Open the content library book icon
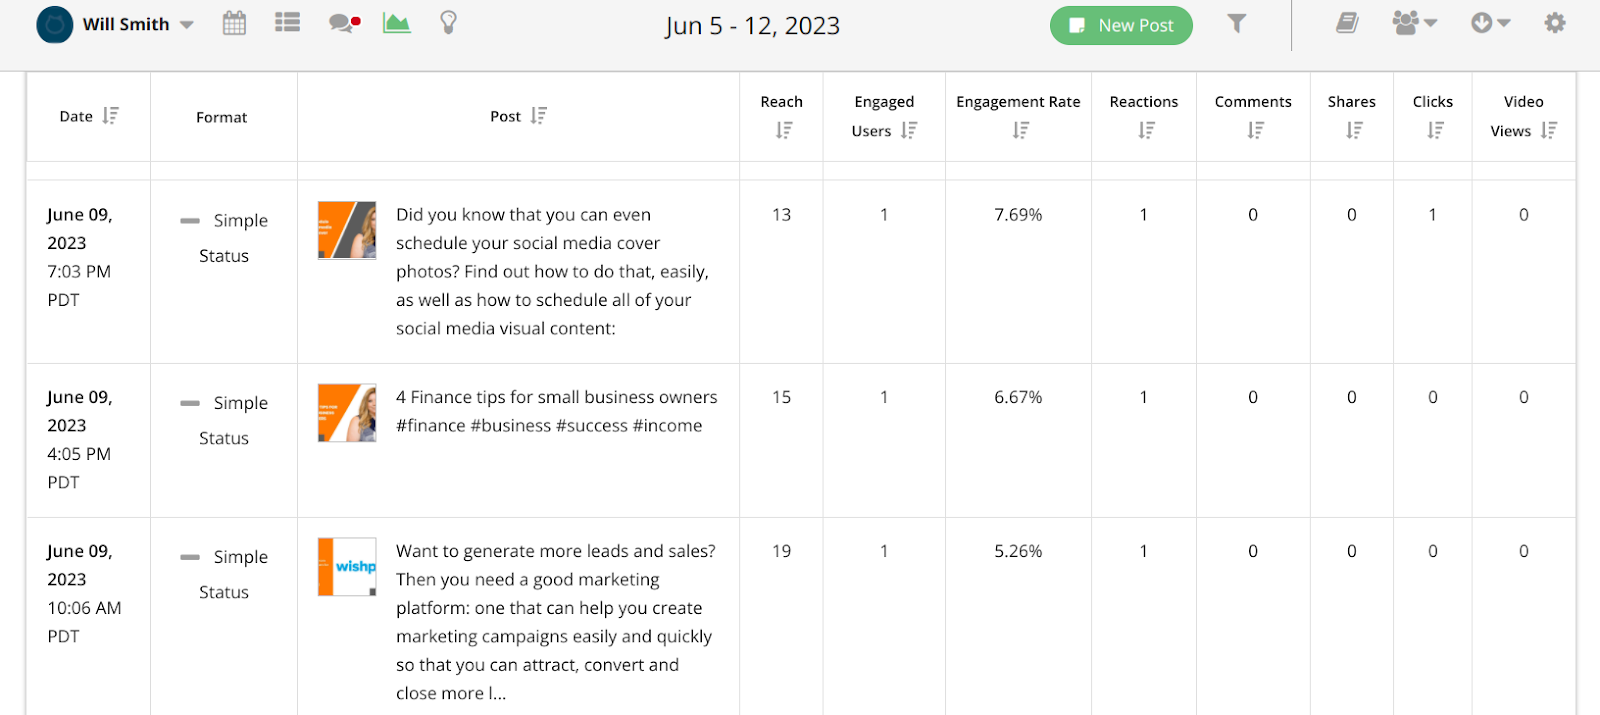 coord(1347,23)
